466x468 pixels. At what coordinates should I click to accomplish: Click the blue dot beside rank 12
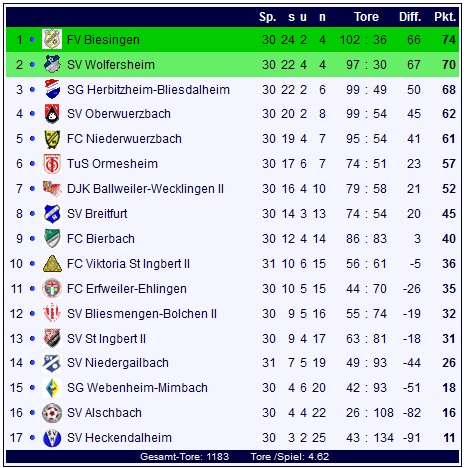(x=32, y=314)
